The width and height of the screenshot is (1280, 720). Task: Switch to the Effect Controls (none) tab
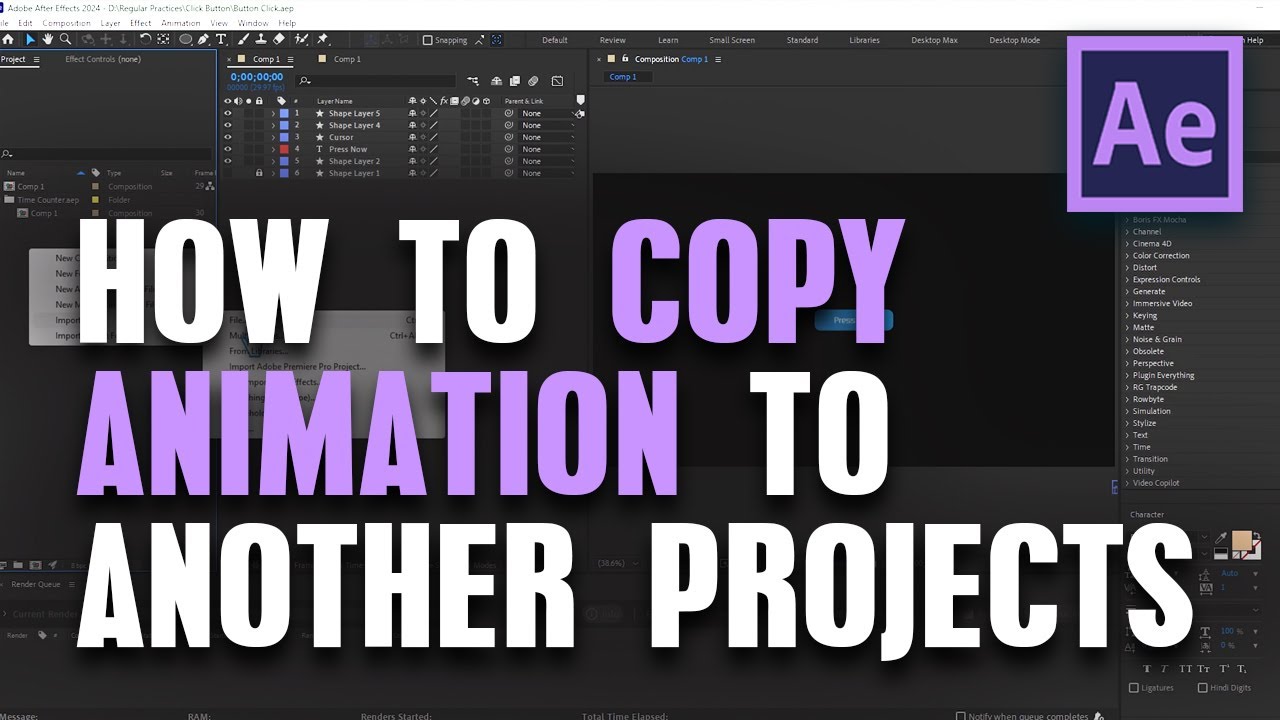(x=102, y=60)
